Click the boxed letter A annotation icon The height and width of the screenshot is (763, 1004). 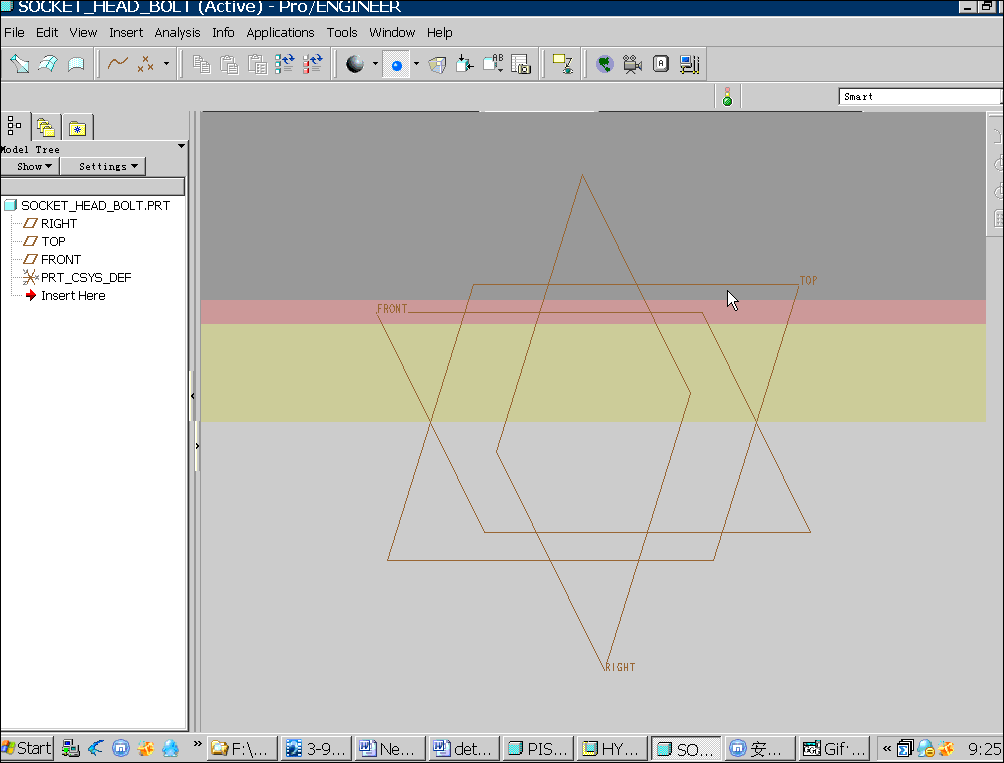(661, 64)
